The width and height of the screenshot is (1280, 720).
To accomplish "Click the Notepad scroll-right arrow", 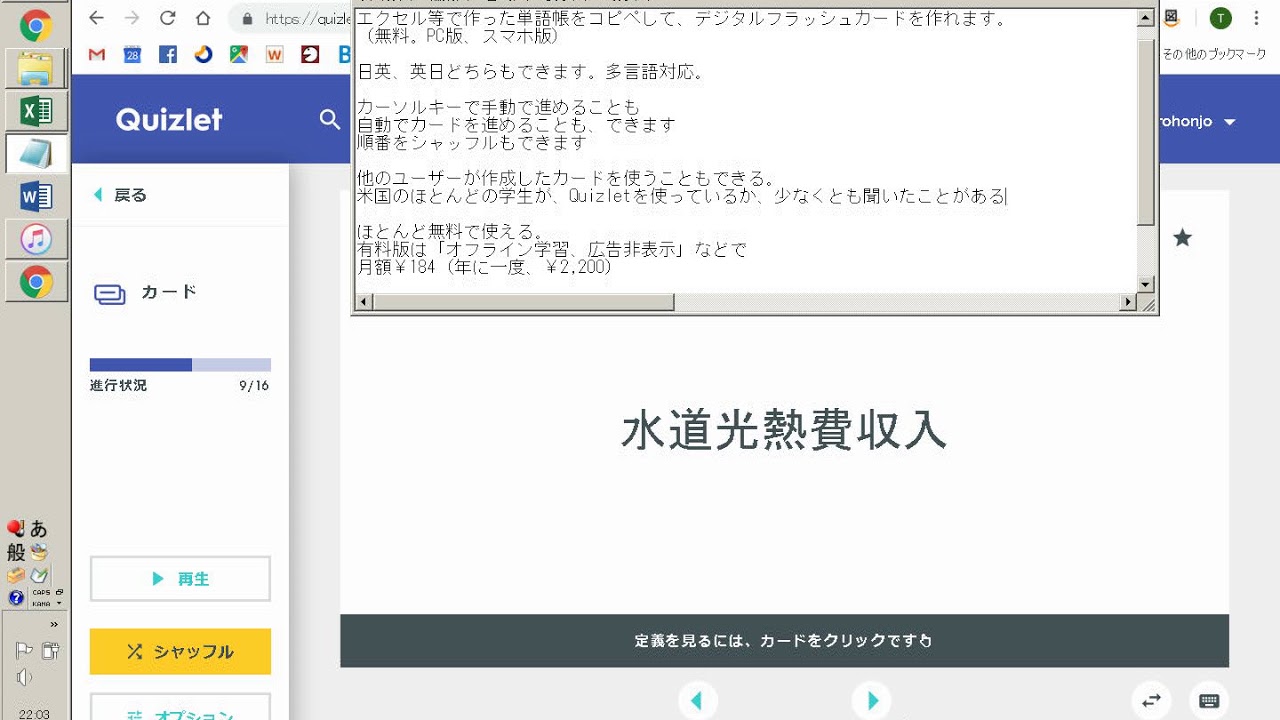I will pos(1129,301).
